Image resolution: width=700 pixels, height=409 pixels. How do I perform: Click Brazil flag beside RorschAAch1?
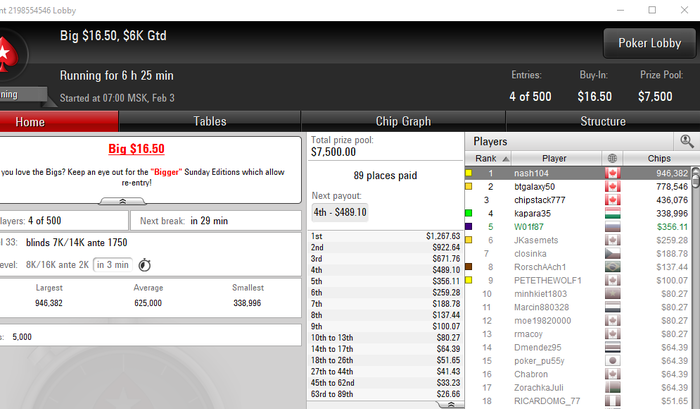click(x=612, y=267)
